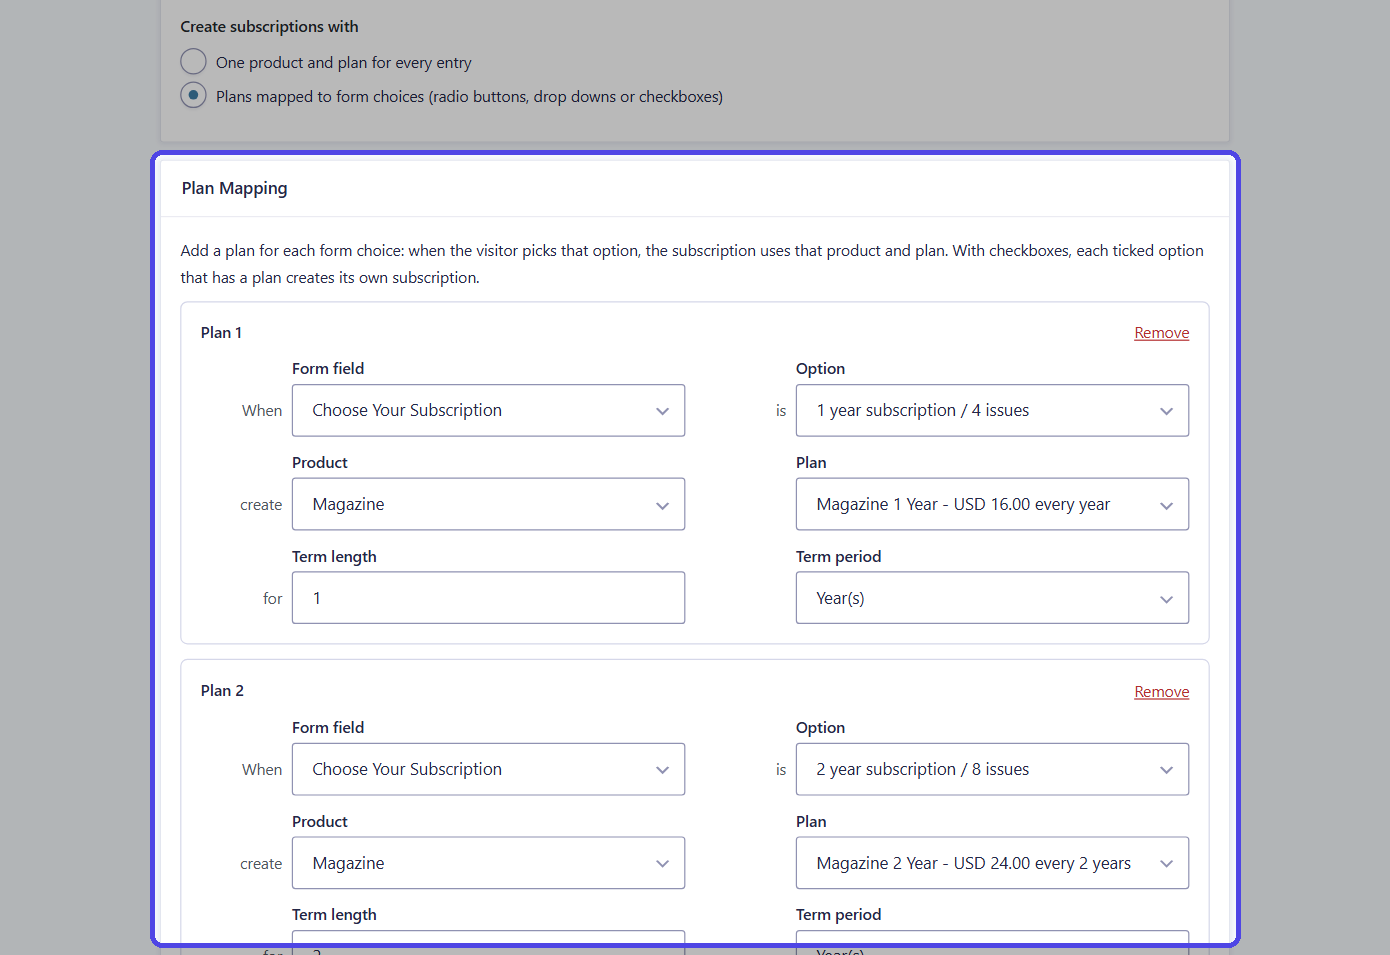Click the 'Plan 2' heading text
The height and width of the screenshot is (955, 1390).
point(222,691)
